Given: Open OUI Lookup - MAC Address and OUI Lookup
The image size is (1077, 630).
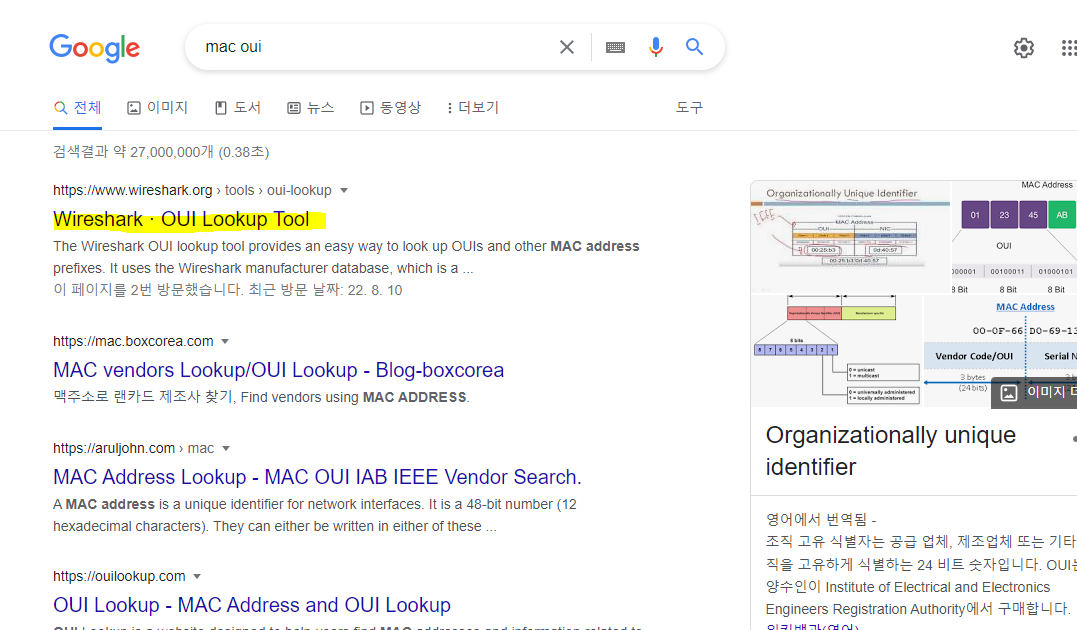Looking at the screenshot, I should click(x=251, y=605).
